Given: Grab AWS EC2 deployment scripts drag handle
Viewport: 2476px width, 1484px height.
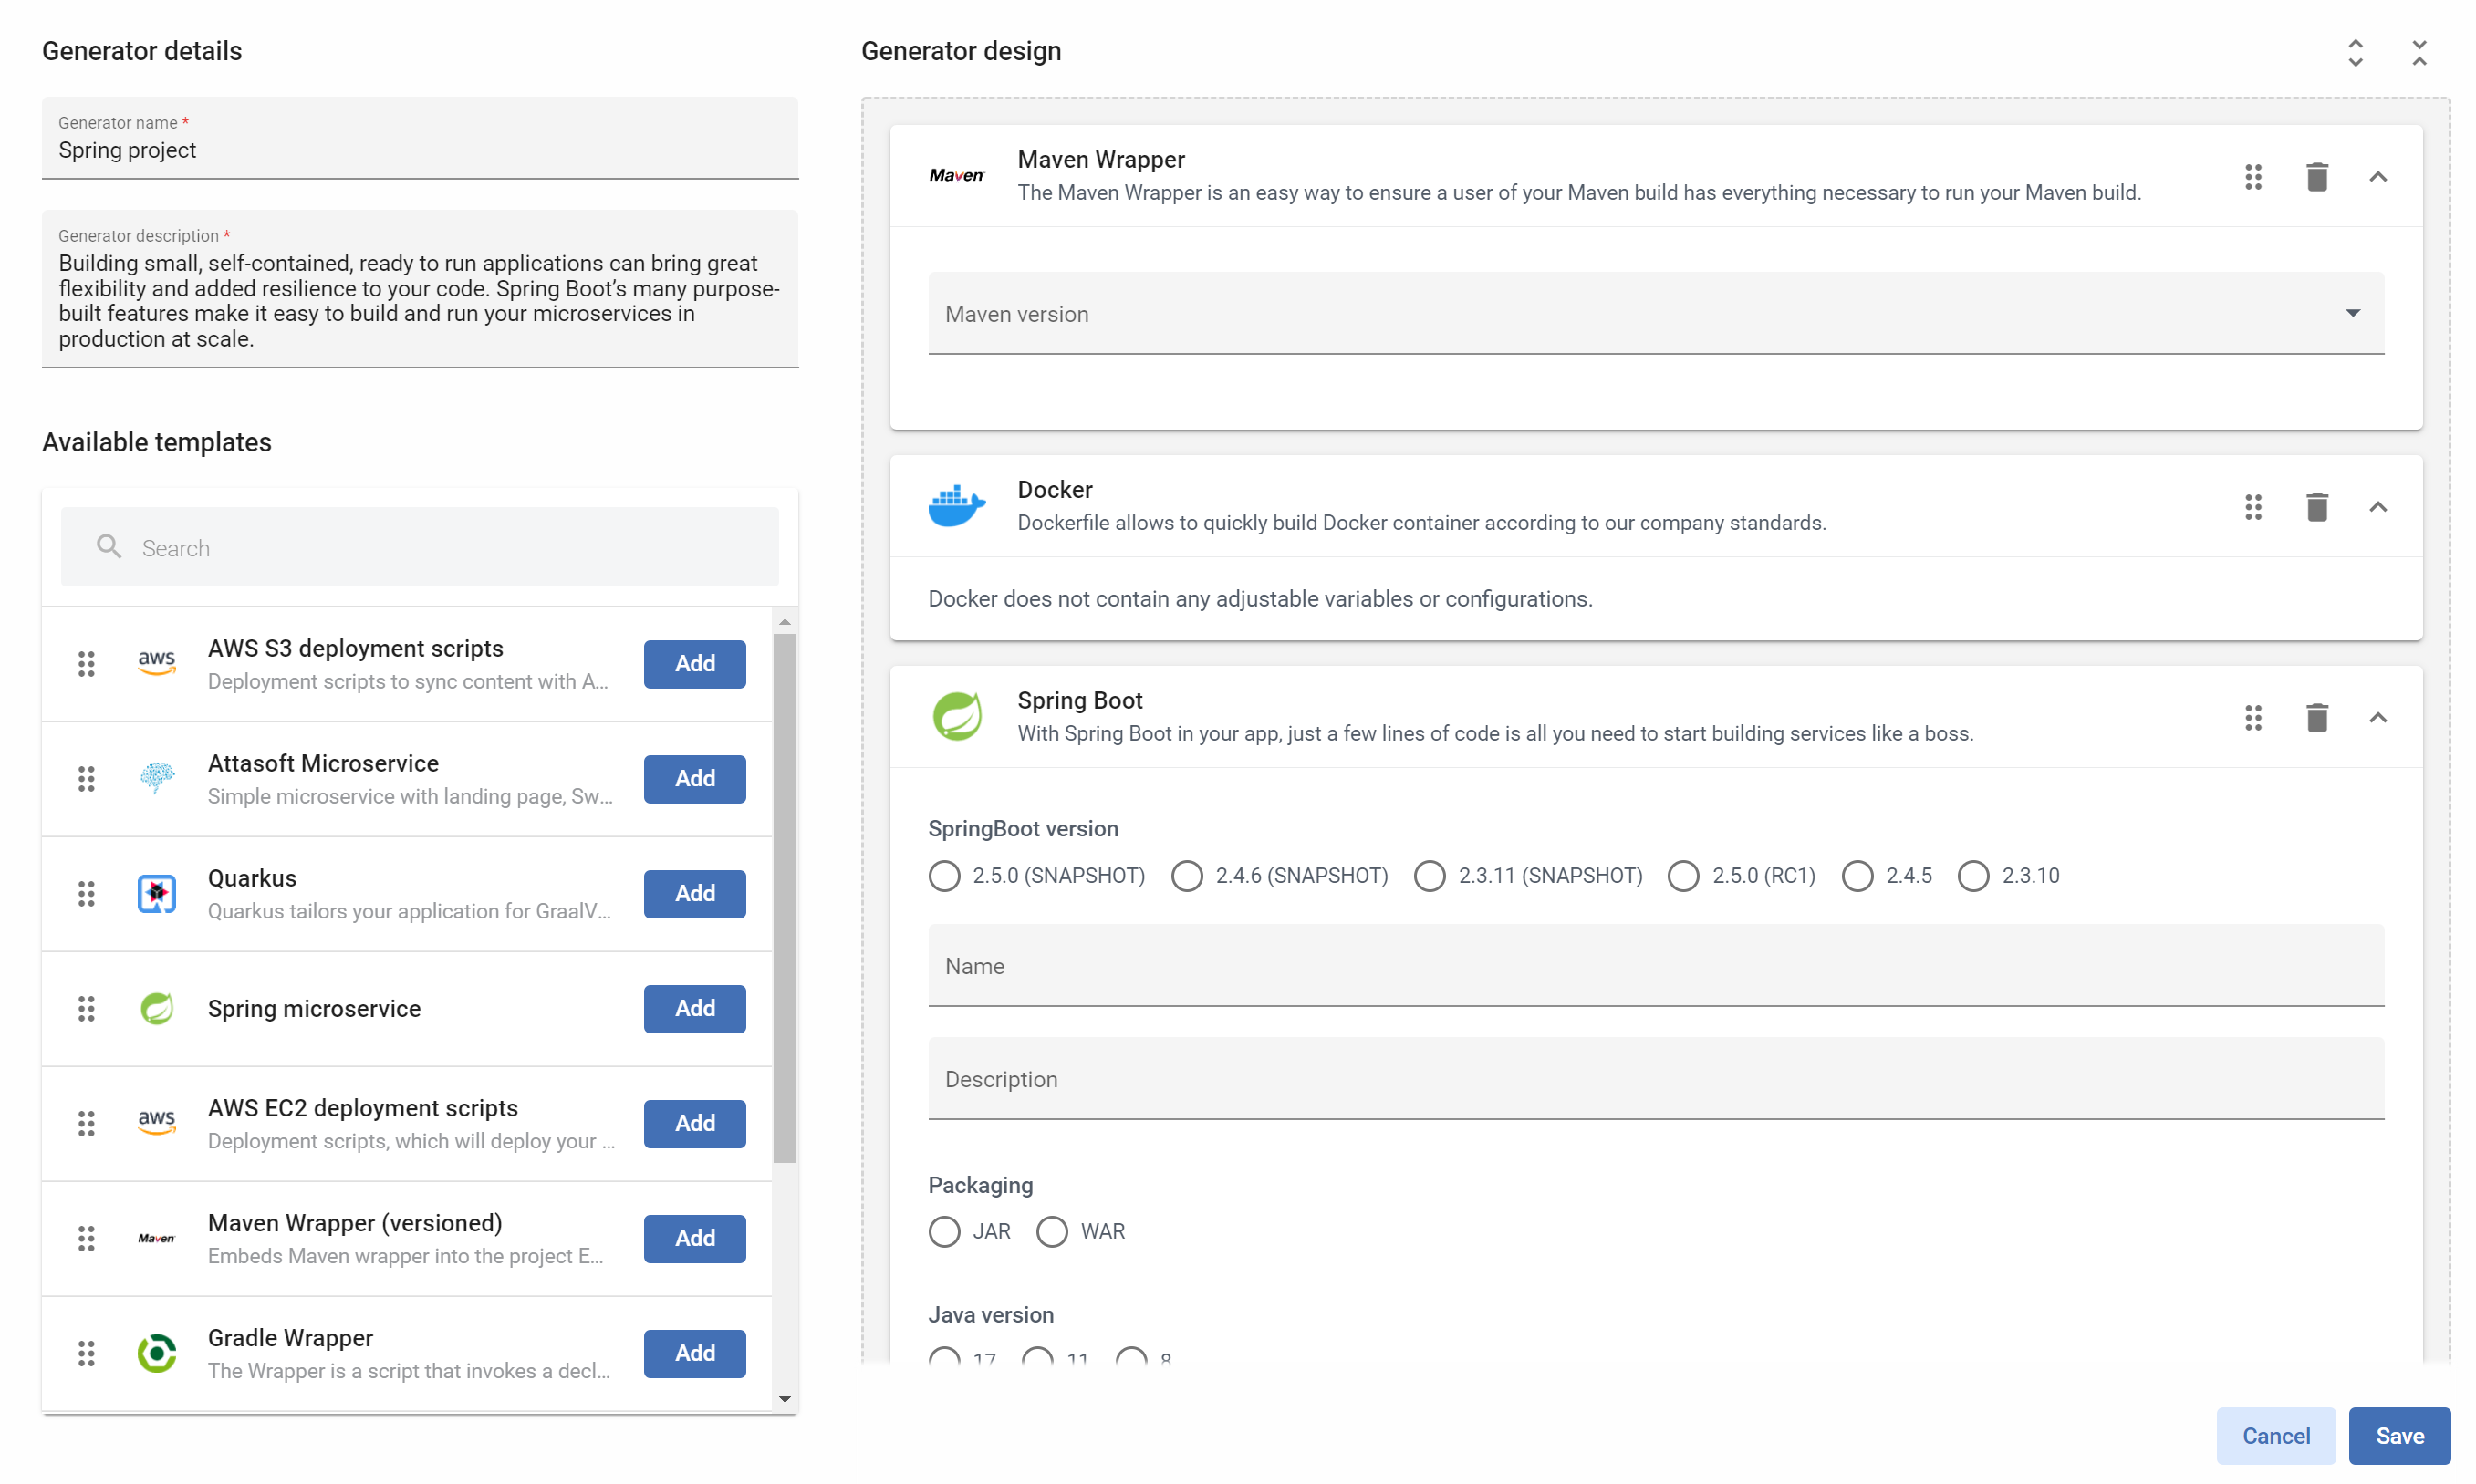Looking at the screenshot, I should pos(86,1123).
